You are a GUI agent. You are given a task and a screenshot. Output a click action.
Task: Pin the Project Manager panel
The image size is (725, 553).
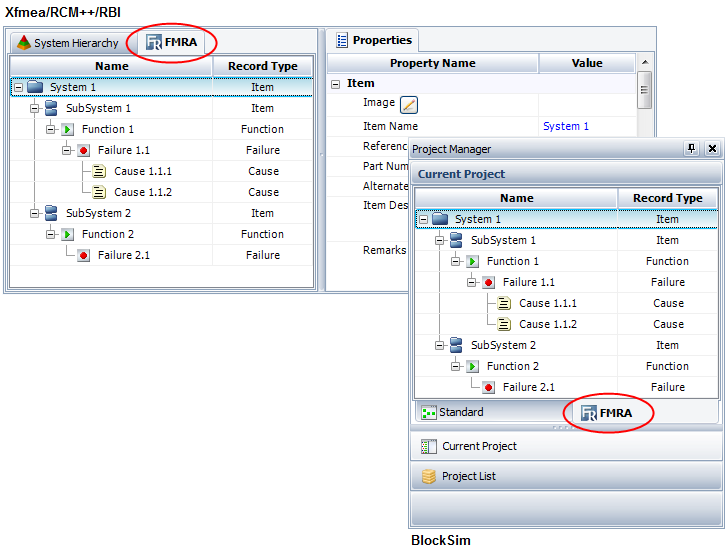coord(691,149)
